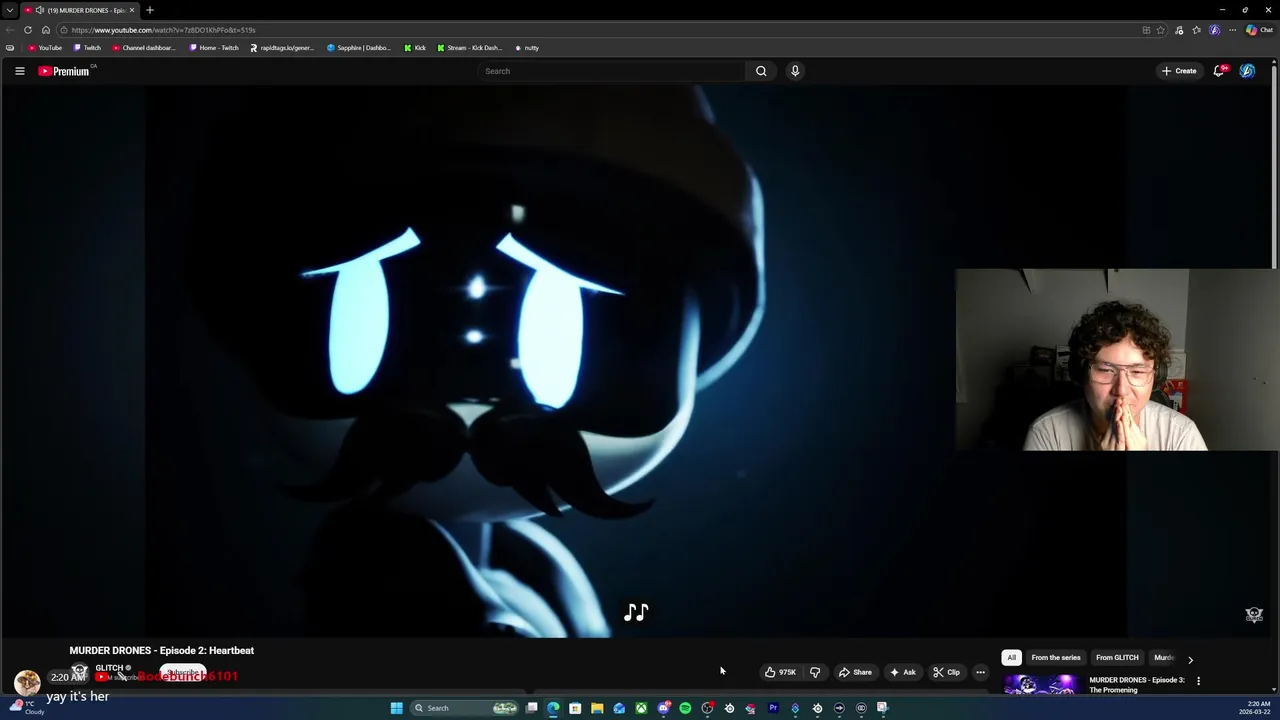Open the Home - Twitch bookmark
Screen dimensions: 1280x720
tap(214, 48)
